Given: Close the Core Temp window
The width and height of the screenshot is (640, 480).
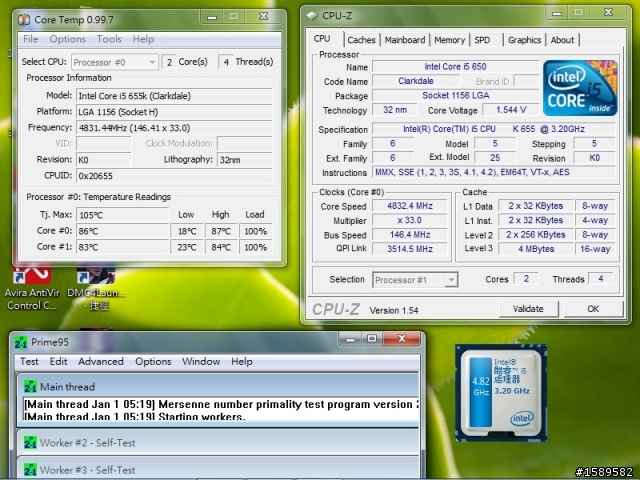Looking at the screenshot, I should (x=264, y=16).
